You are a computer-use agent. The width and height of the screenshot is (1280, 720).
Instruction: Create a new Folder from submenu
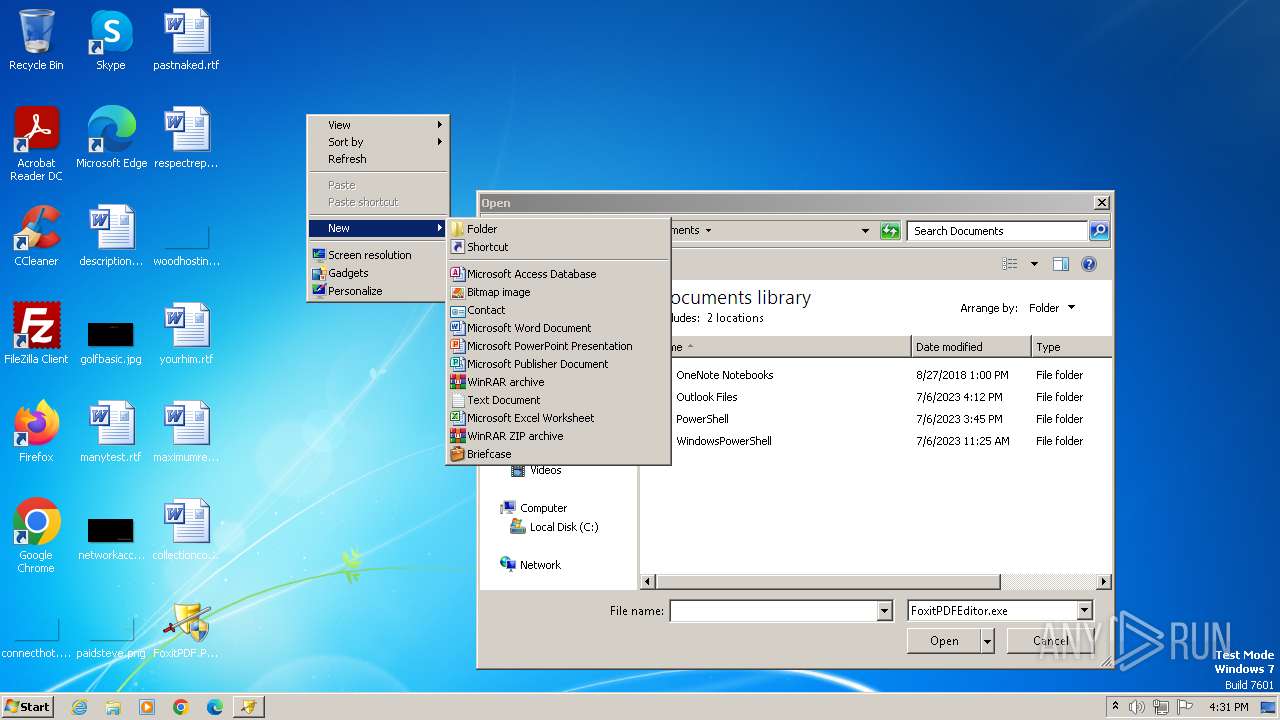(558, 229)
